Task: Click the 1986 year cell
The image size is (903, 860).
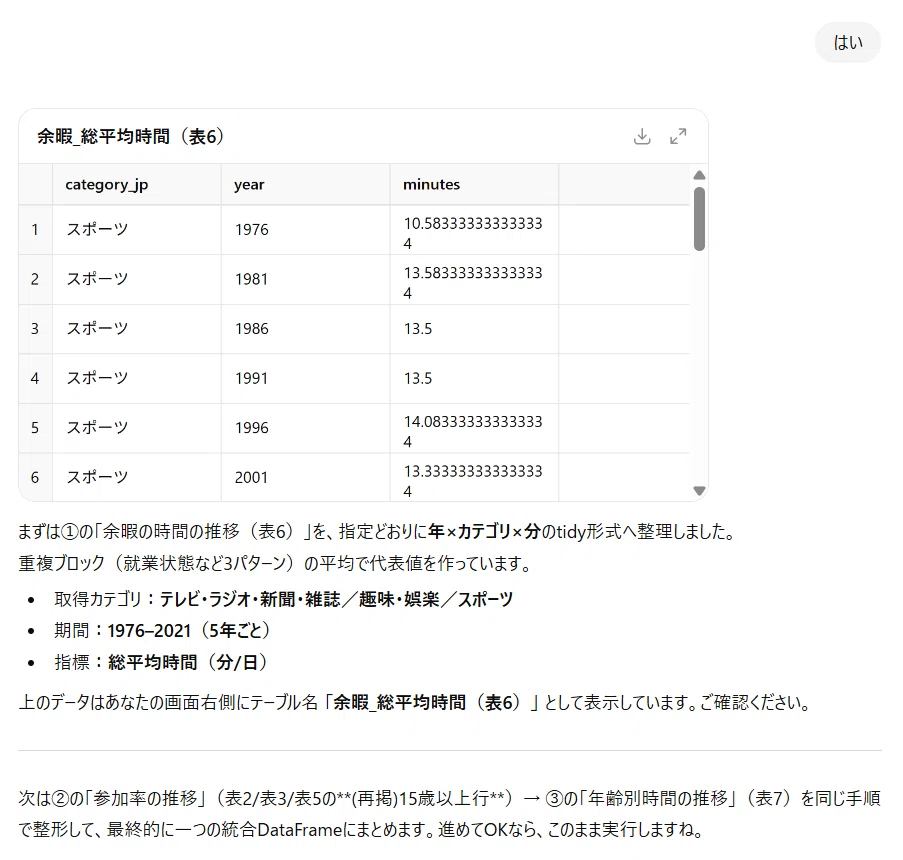Action: coord(305,329)
